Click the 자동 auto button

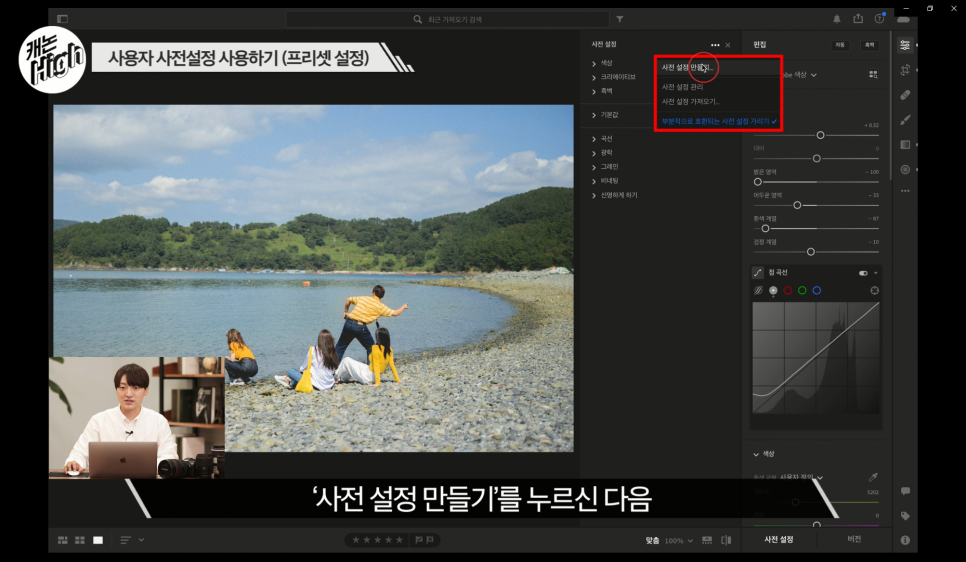(840, 45)
